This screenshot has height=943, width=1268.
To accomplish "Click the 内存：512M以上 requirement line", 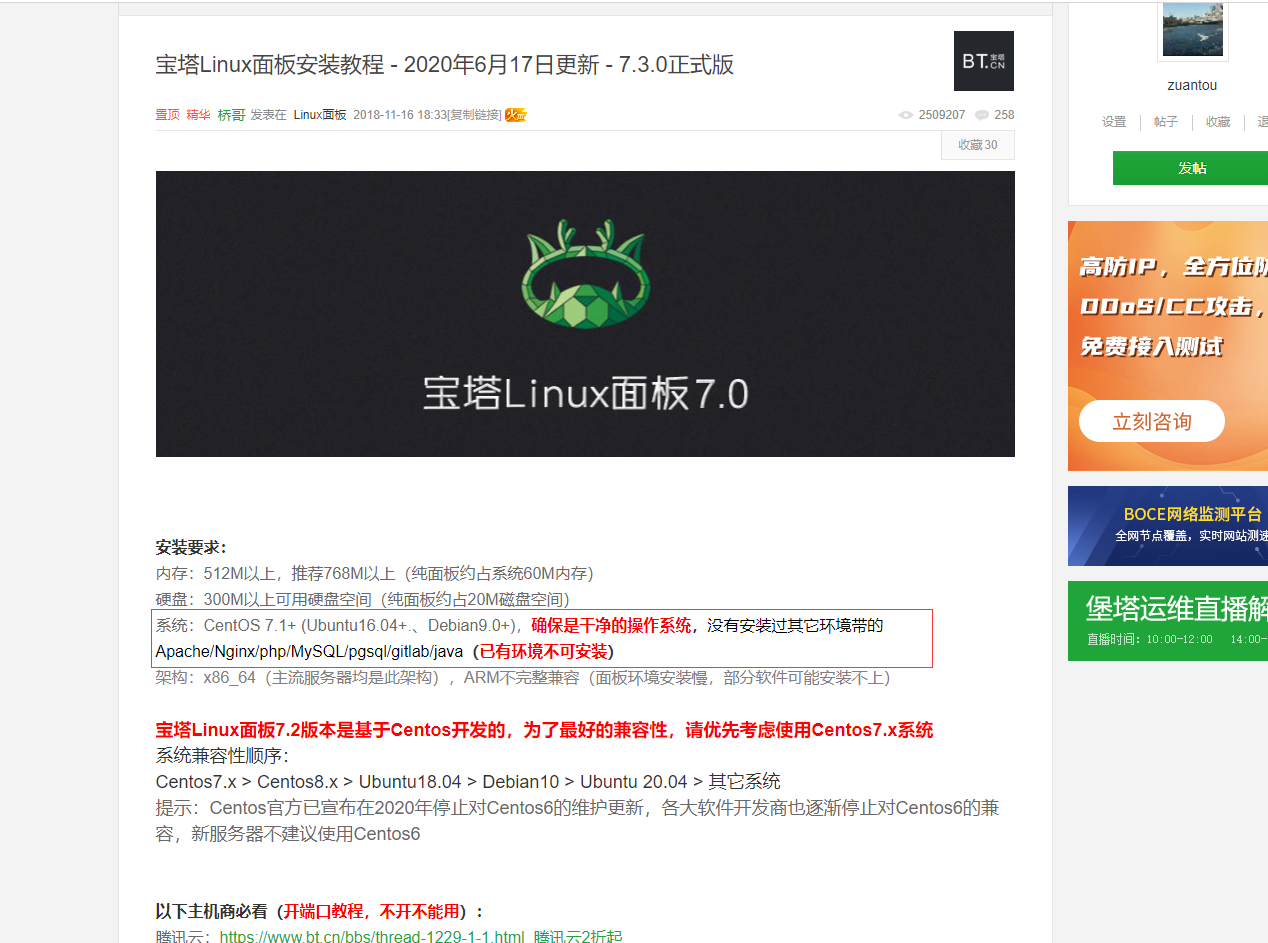I will [x=374, y=573].
